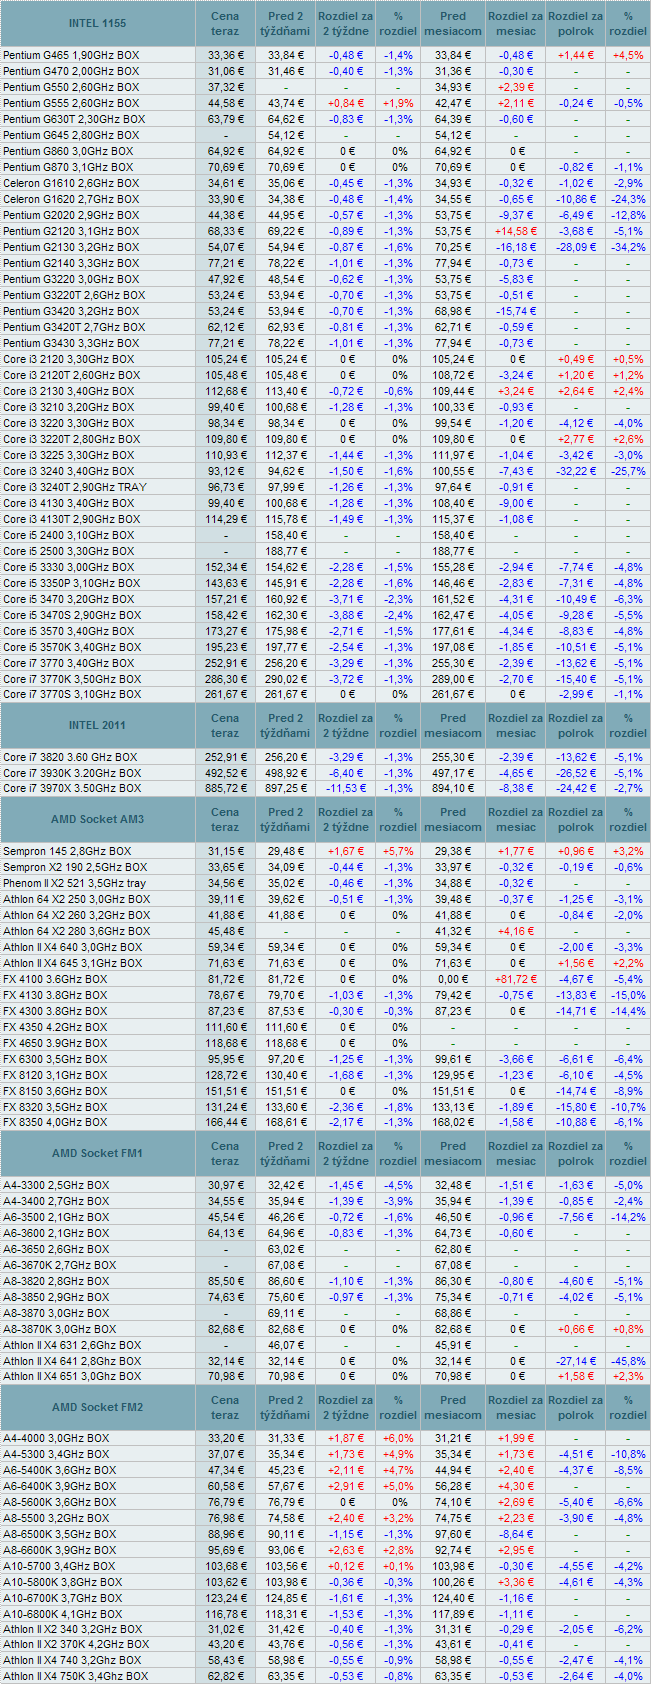Viewport: 651px width, 1684px height.
Task: Click A6-5400K 3,6GHz BOX label
Action: 59,1470
